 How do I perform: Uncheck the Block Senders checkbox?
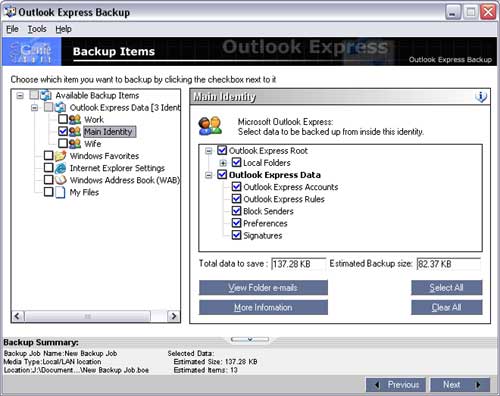(236, 211)
